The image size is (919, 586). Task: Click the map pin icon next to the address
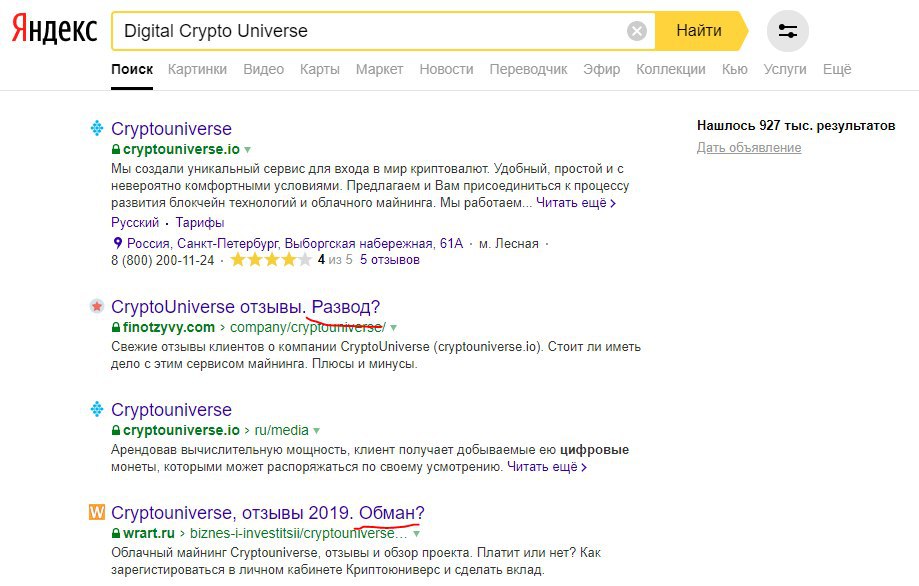click(117, 243)
